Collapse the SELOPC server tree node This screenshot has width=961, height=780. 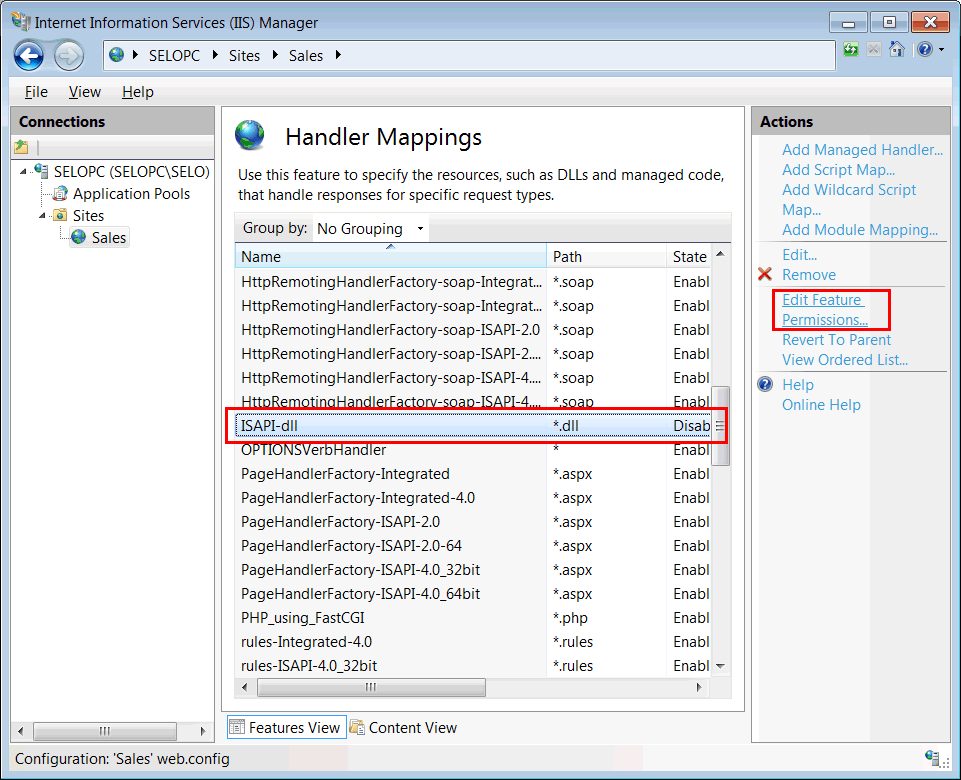point(23,172)
